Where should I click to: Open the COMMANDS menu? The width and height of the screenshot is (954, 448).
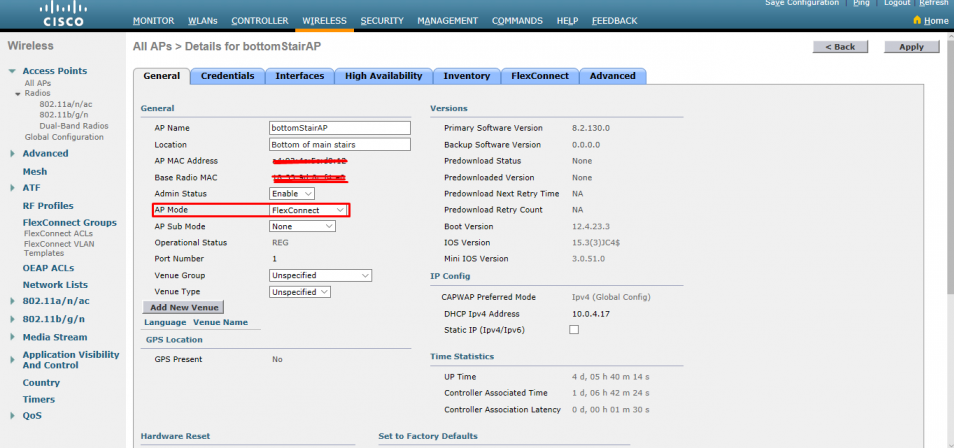[517, 21]
